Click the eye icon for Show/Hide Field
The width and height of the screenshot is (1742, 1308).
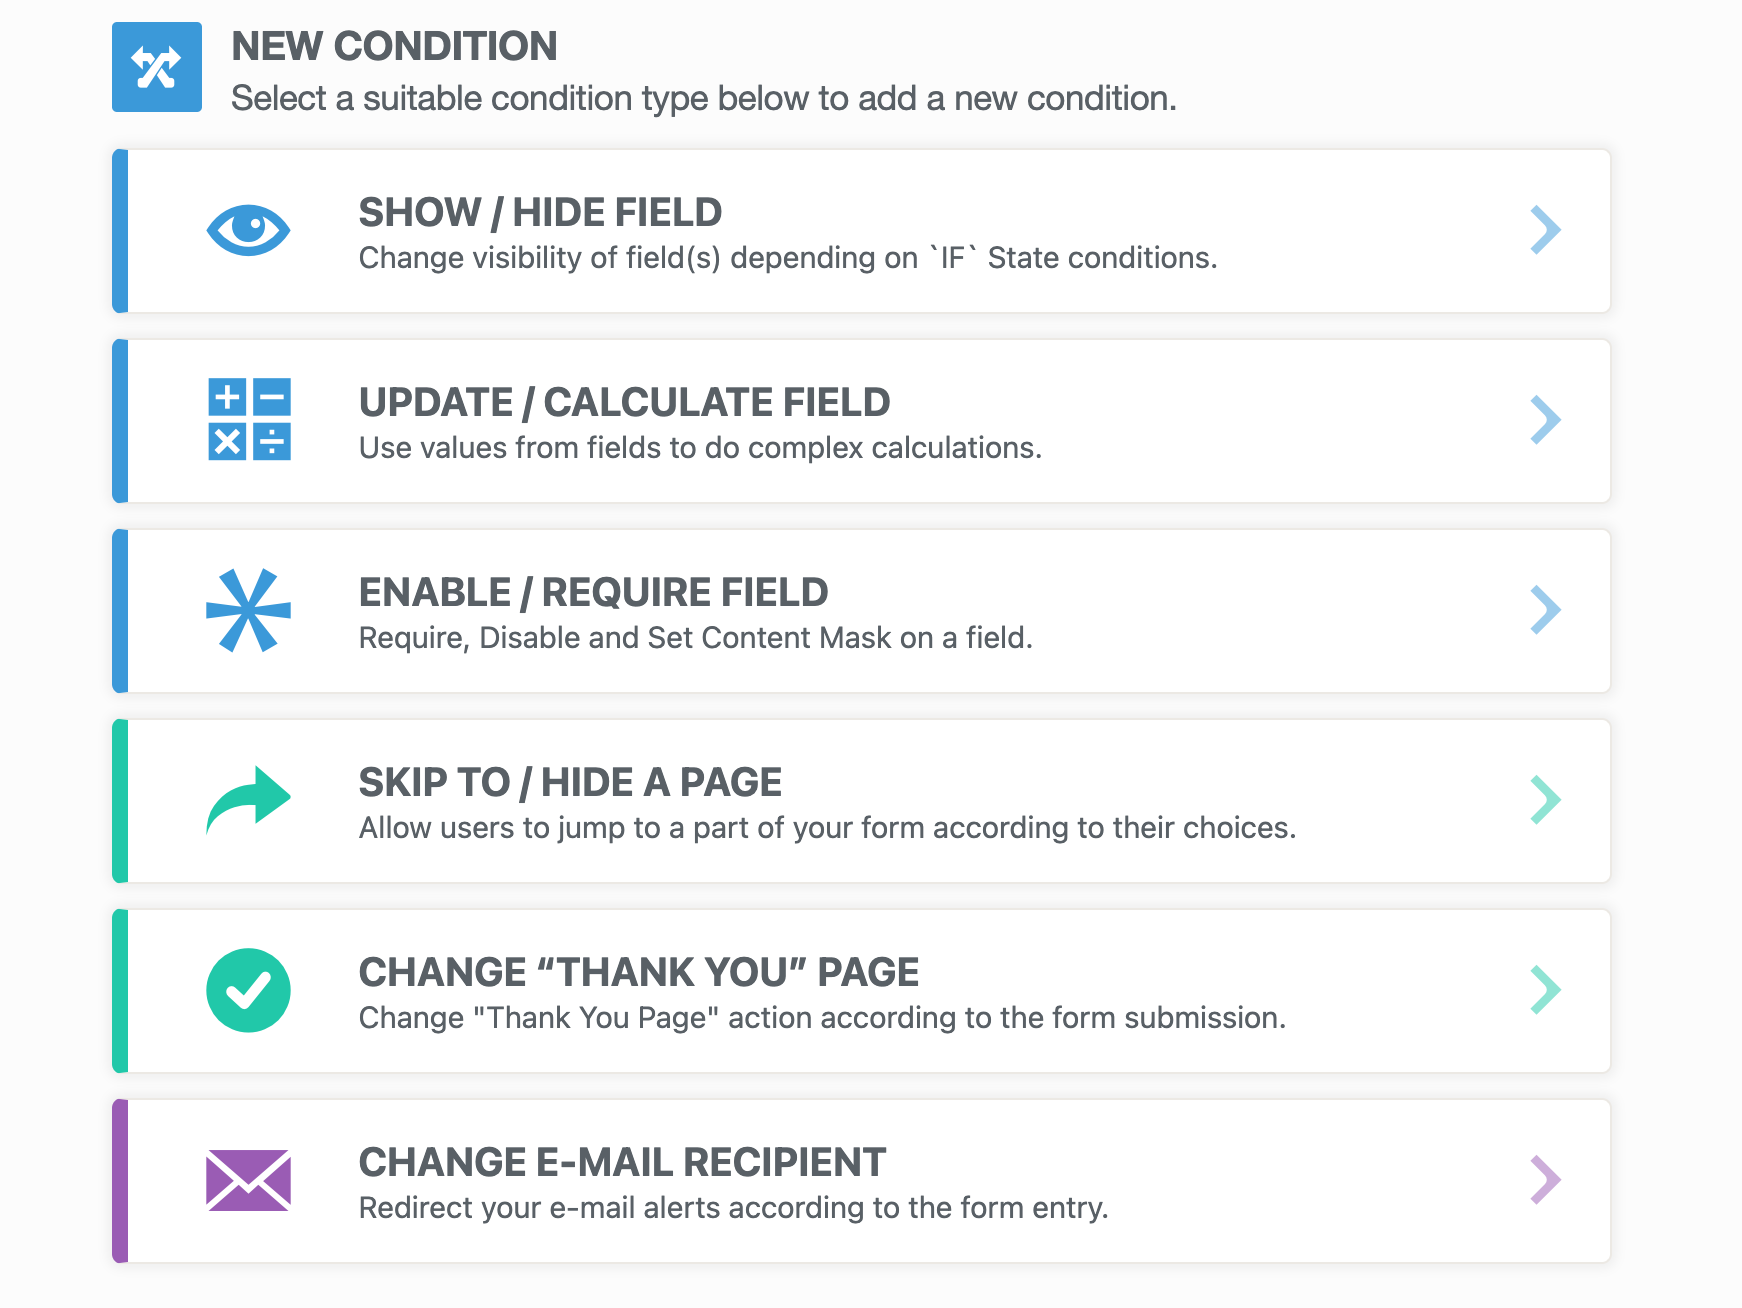click(248, 230)
